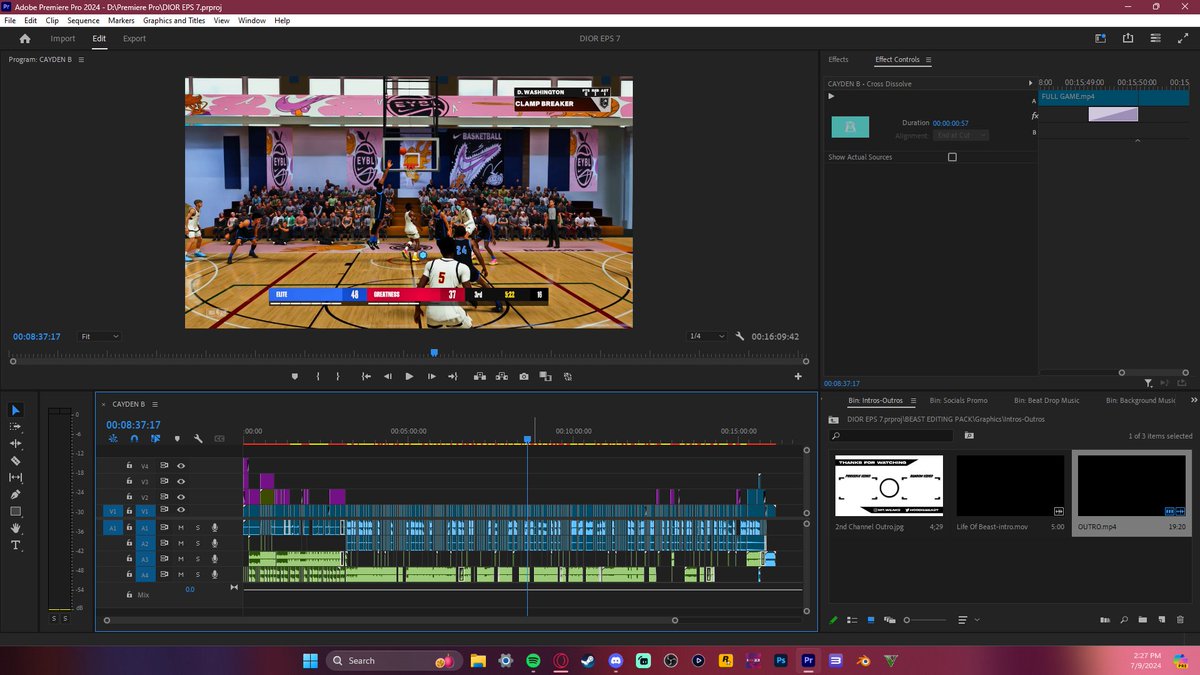Screen dimensions: 1200x675
Task: Open the Alignment dropdown in Effect Controls
Action: click(961, 135)
